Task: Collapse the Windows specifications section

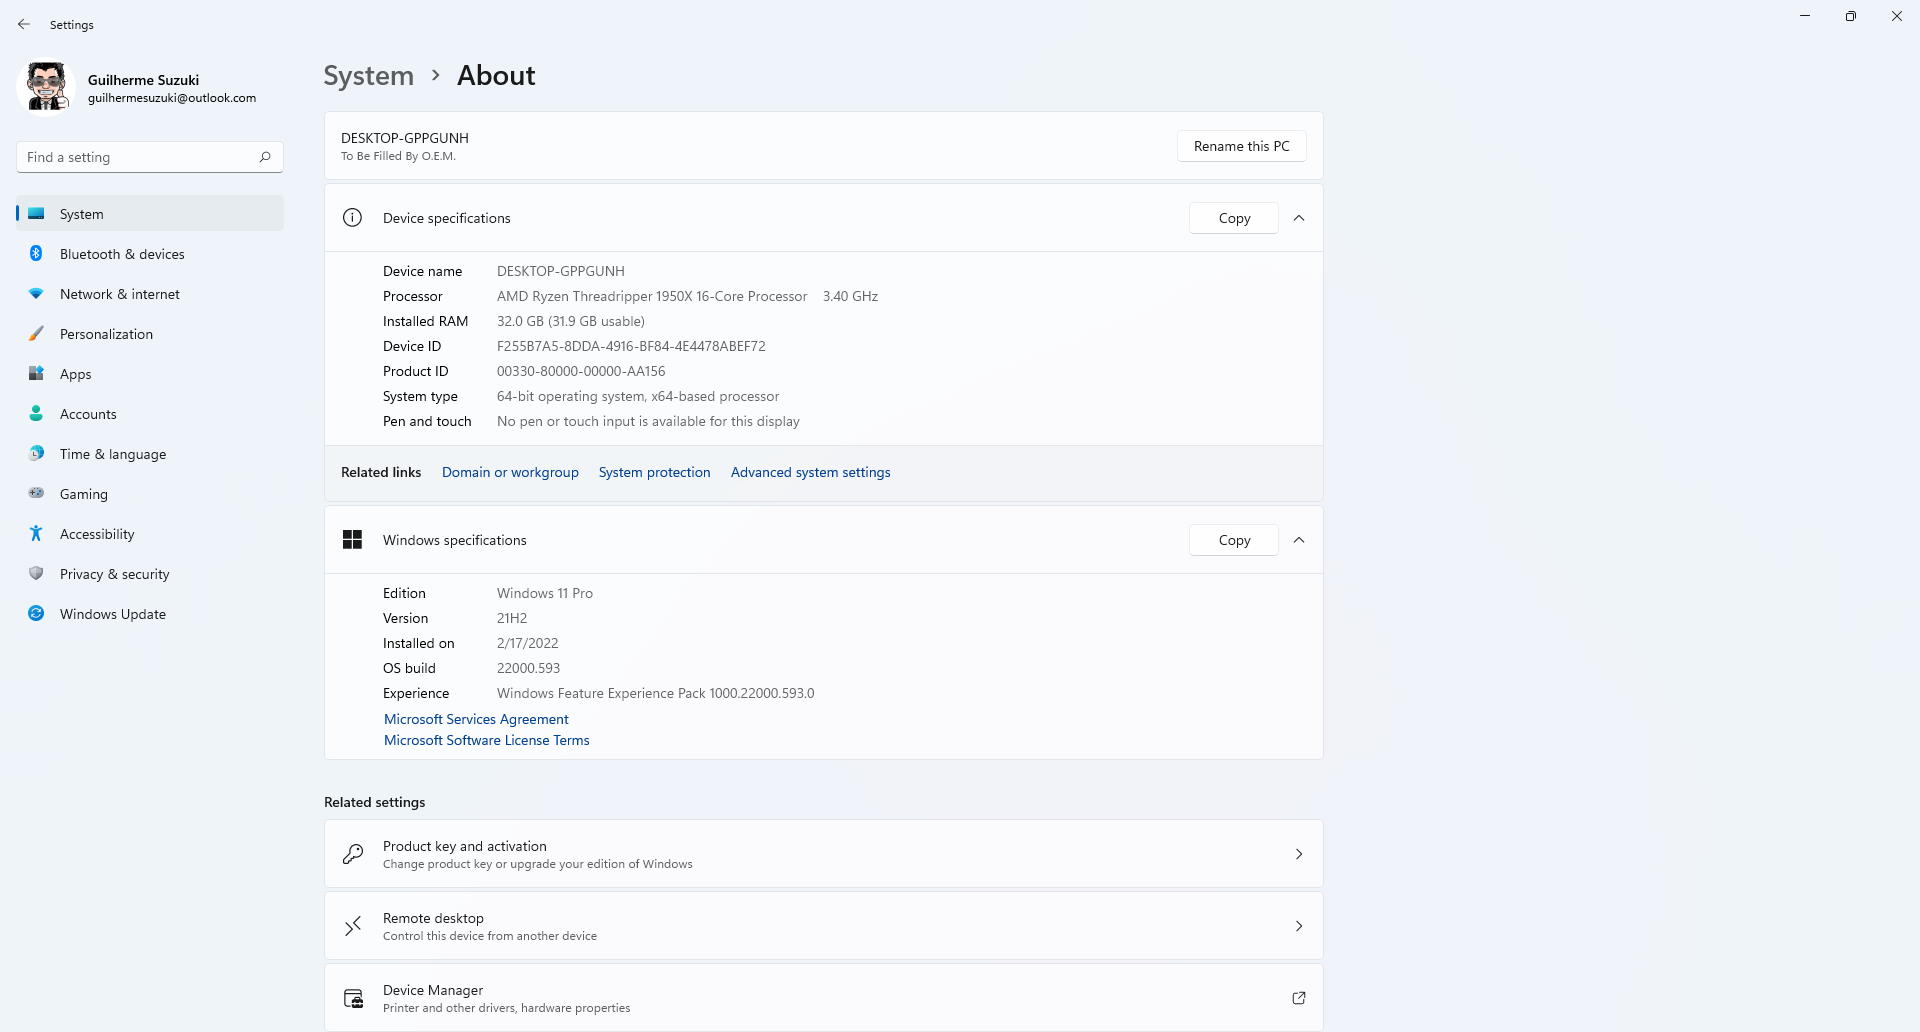Action: pyautogui.click(x=1298, y=540)
